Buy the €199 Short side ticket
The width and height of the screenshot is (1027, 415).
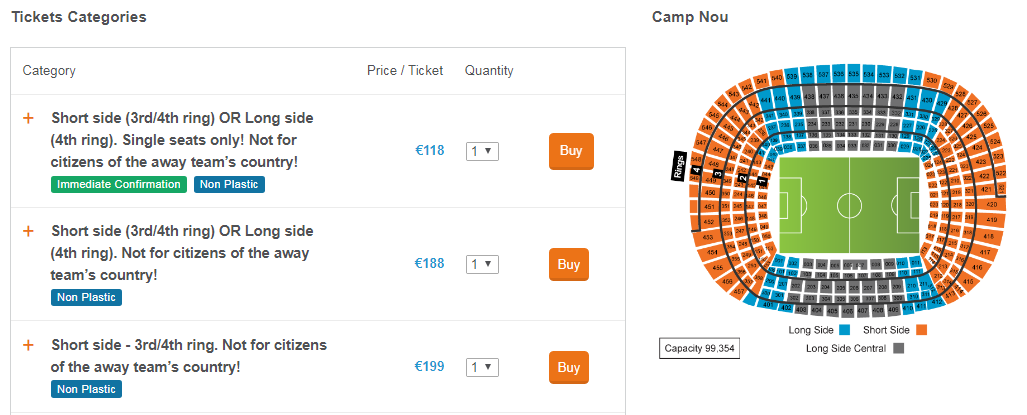click(x=568, y=367)
